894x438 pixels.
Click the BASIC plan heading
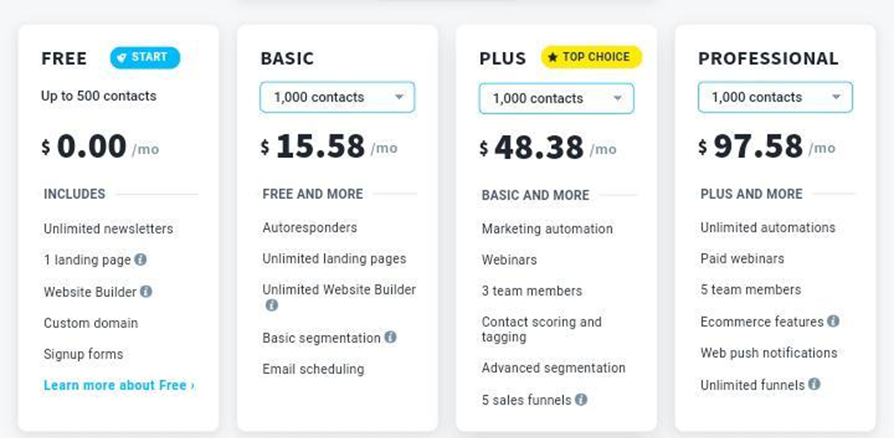(x=287, y=58)
